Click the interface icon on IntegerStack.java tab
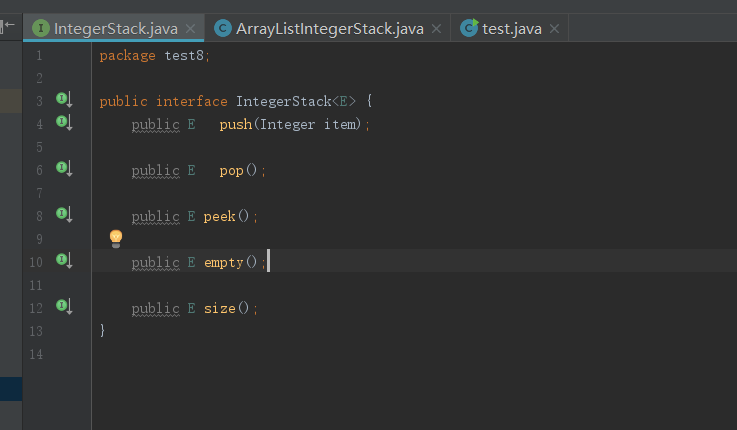The height and width of the screenshot is (430, 737). pos(41,29)
